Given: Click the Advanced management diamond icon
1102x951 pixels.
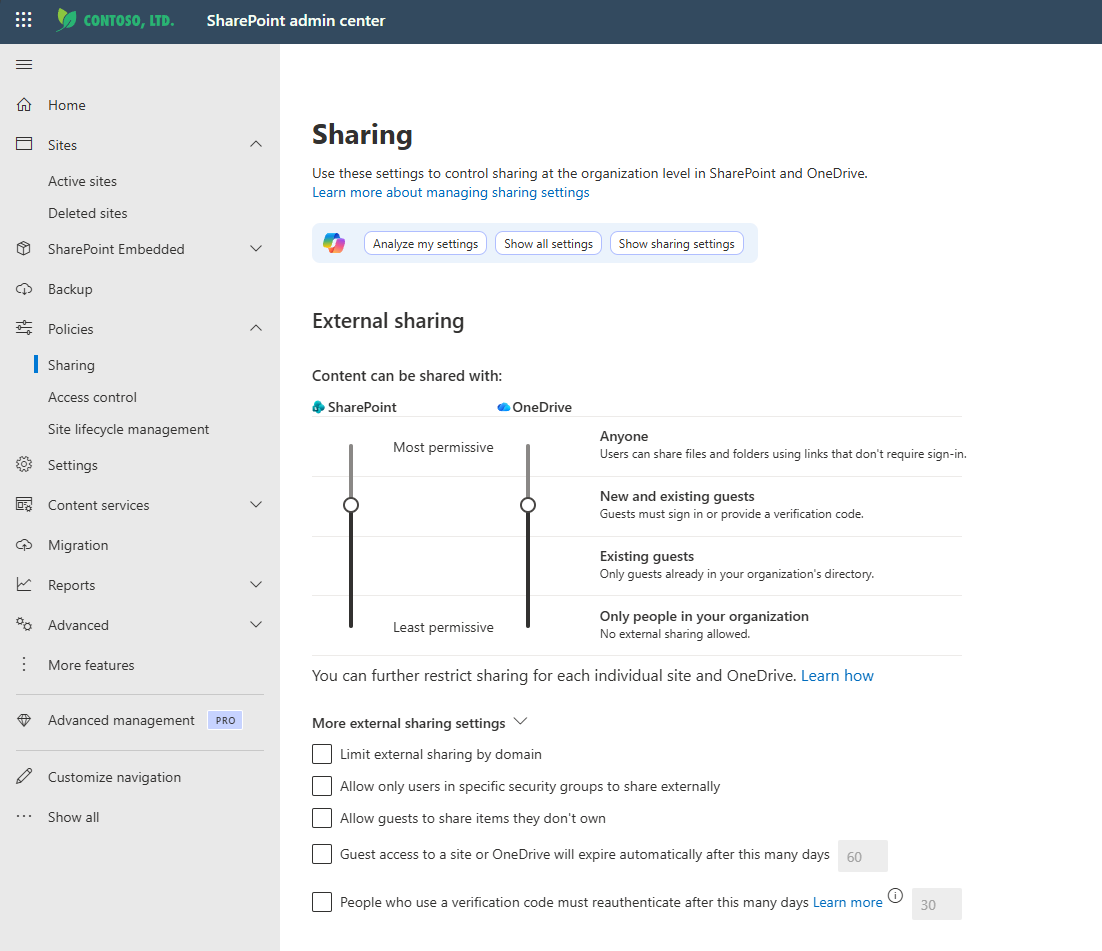Looking at the screenshot, I should 24,720.
